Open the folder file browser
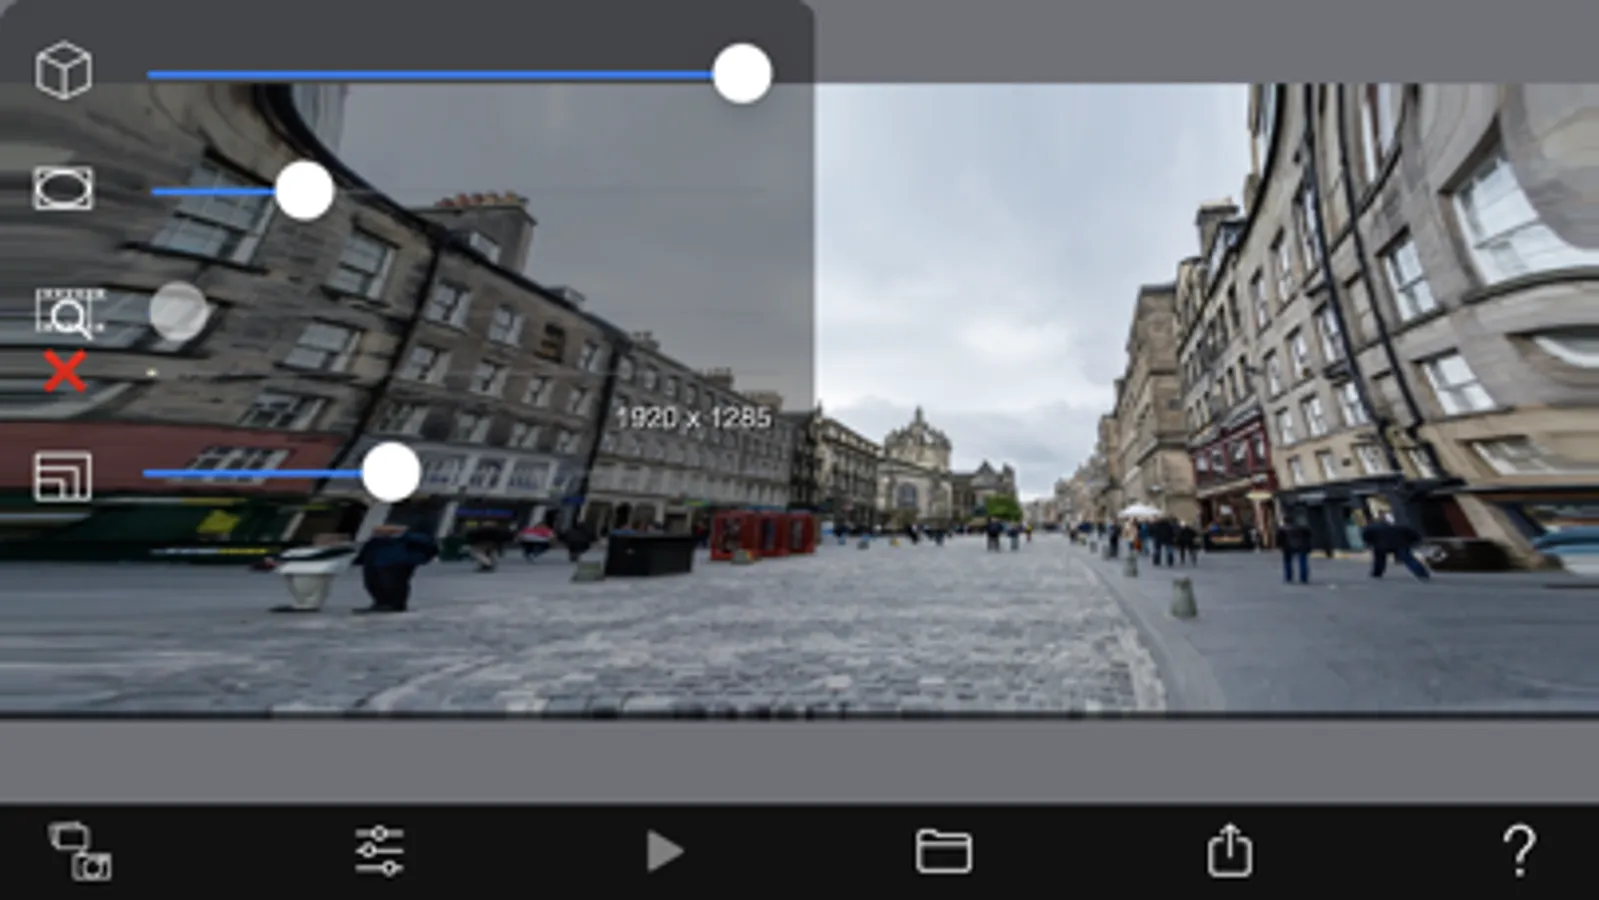This screenshot has width=1599, height=900. tap(943, 852)
